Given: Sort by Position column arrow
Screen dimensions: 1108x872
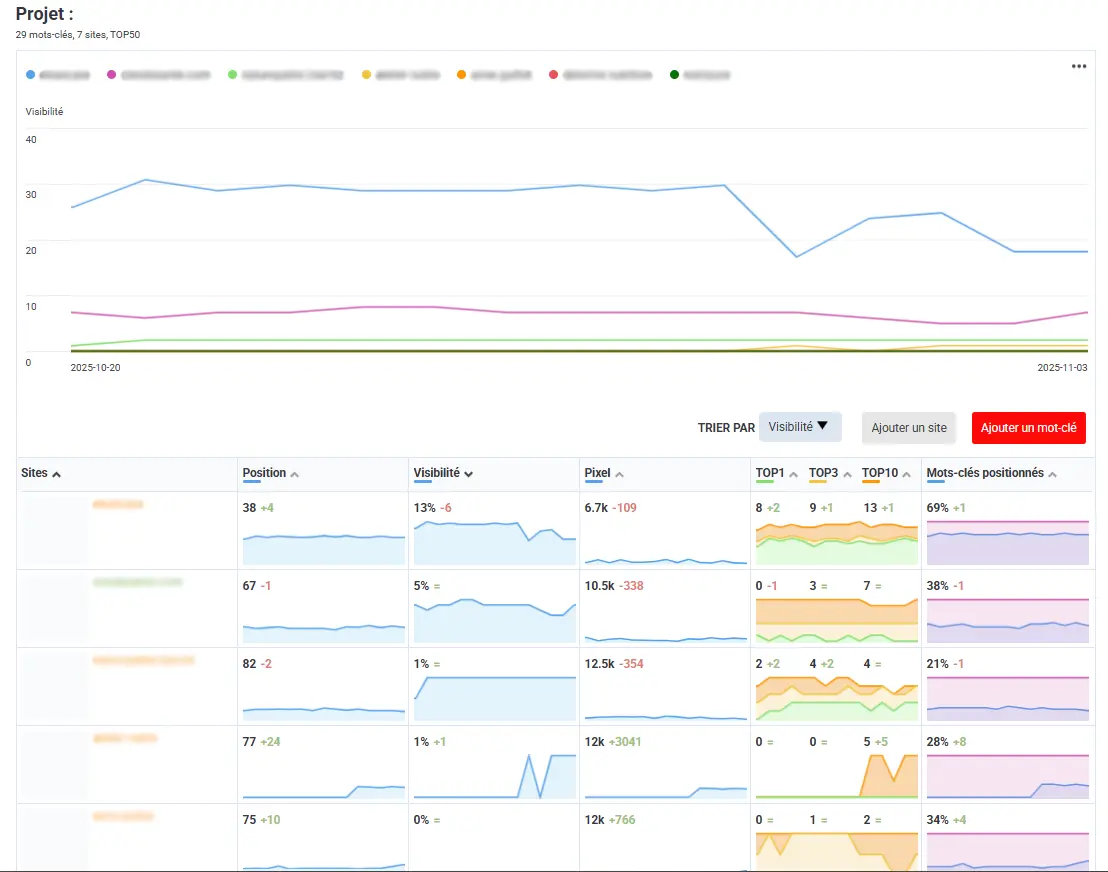Looking at the screenshot, I should (295, 474).
